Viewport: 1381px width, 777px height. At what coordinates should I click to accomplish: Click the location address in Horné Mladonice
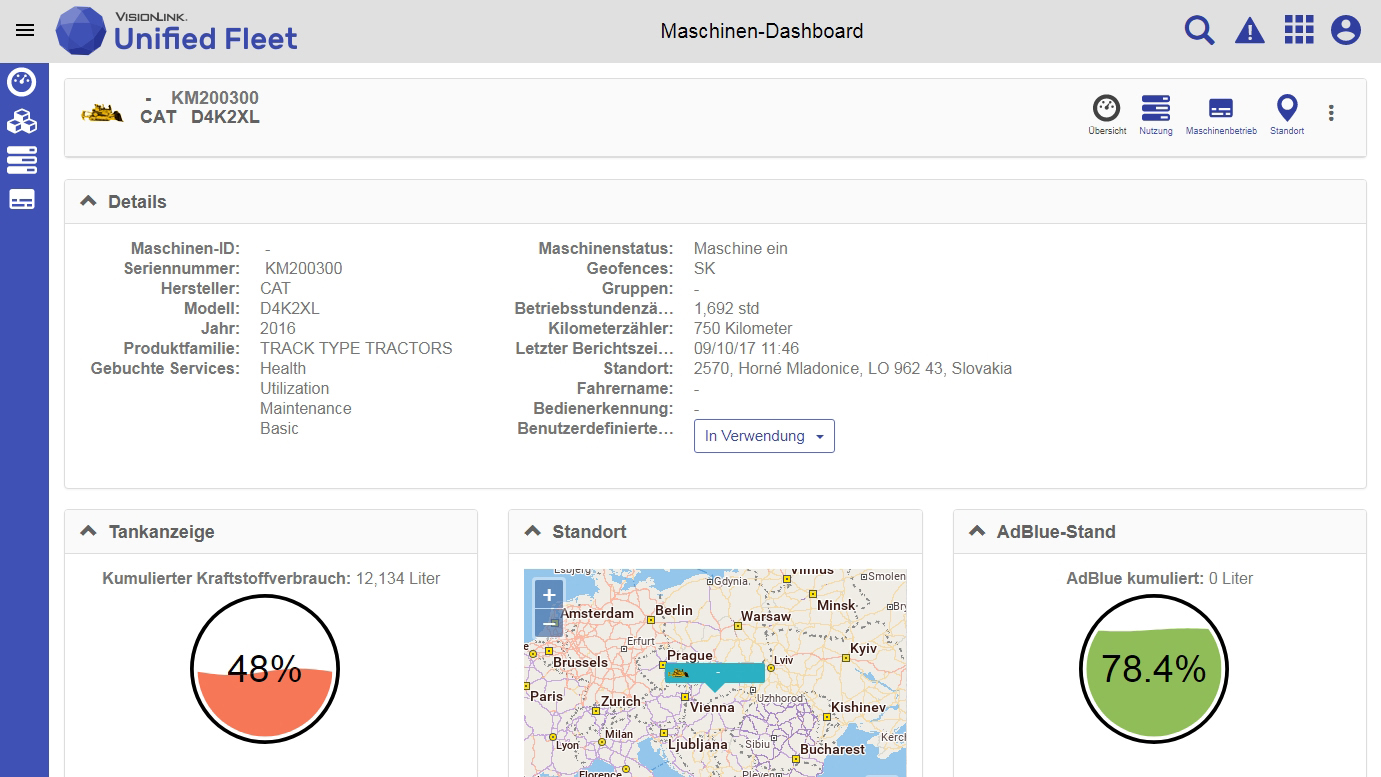(853, 368)
